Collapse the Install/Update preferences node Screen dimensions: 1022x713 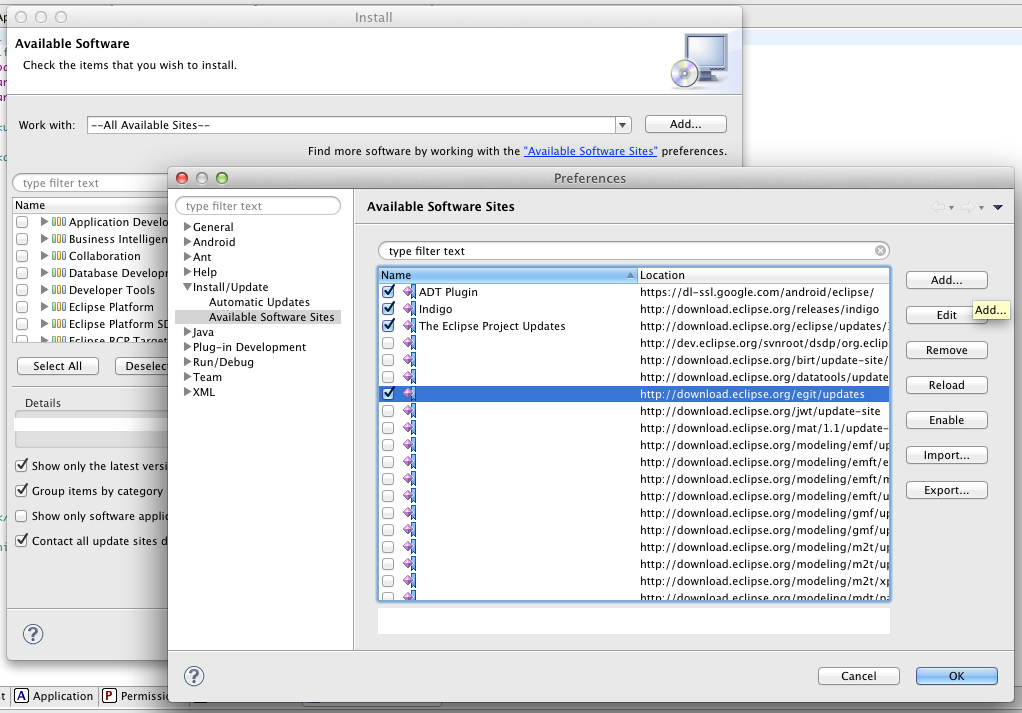pos(187,287)
